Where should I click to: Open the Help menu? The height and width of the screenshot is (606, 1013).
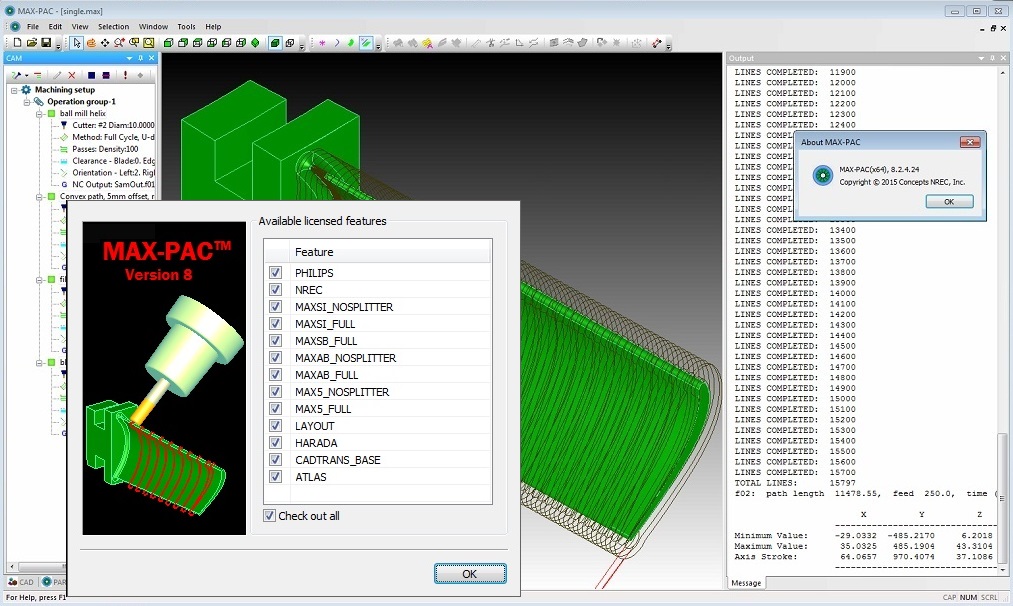213,26
